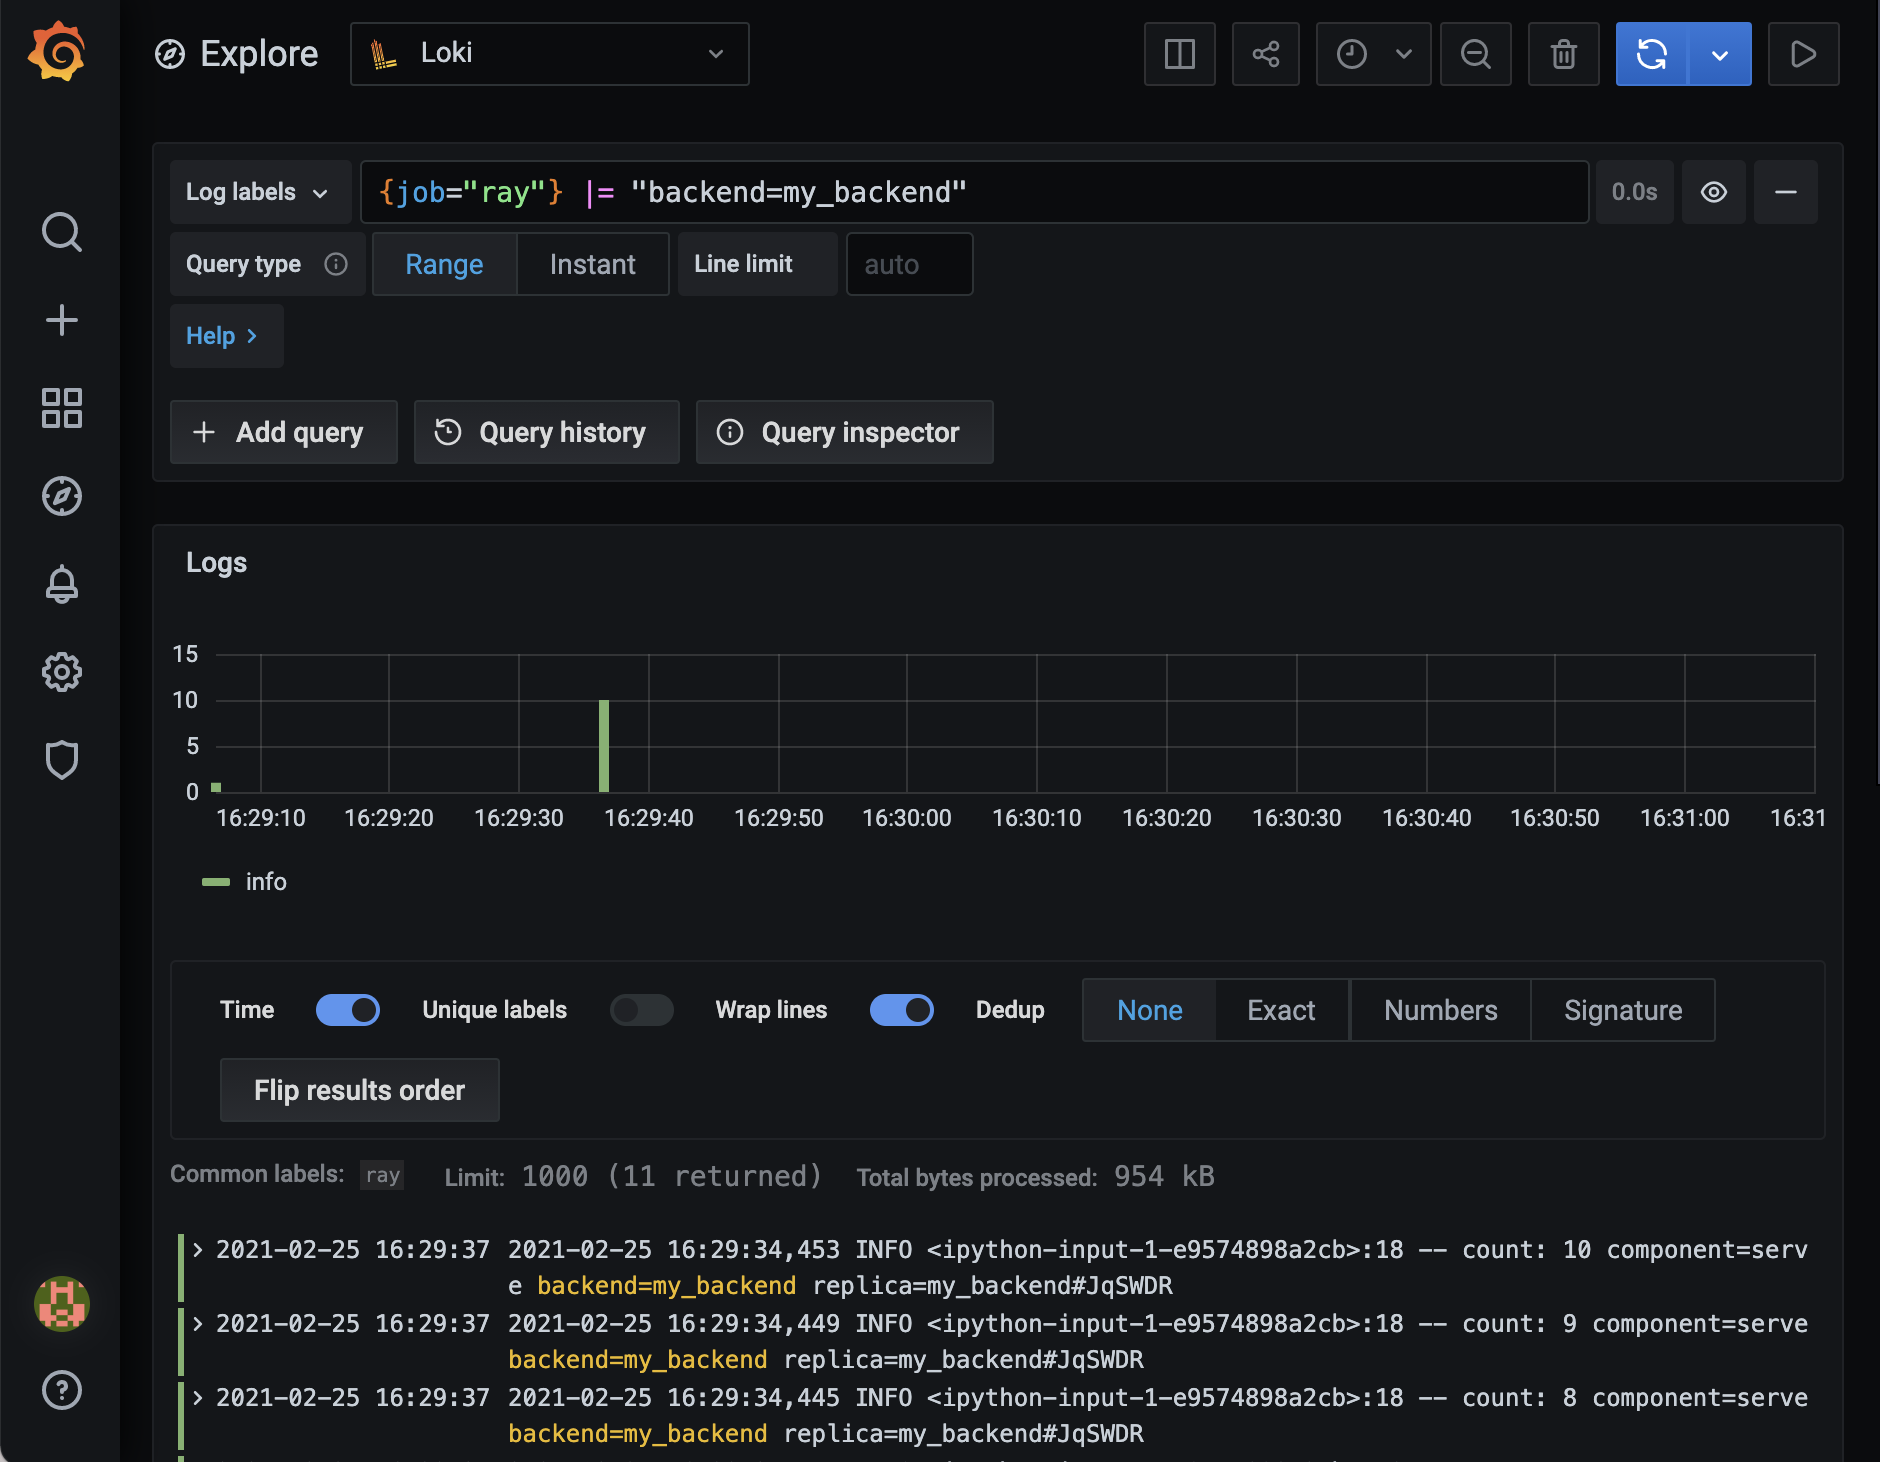Click the user avatar in the sidebar
The image size is (1880, 1462).
61,1303
